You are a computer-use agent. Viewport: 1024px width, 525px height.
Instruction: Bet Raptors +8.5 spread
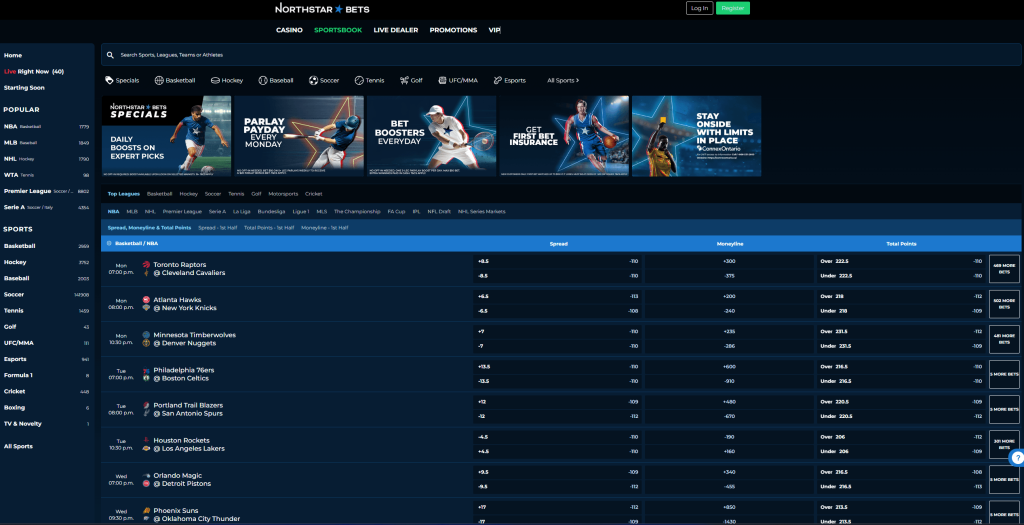557,261
